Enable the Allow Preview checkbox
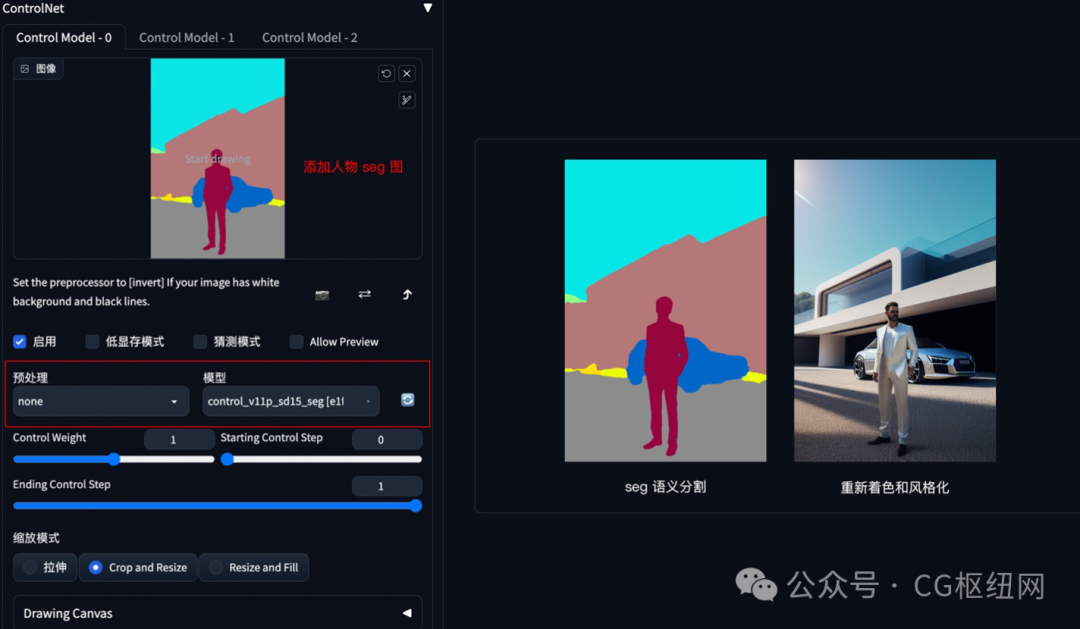The image size is (1080, 629). coord(297,342)
